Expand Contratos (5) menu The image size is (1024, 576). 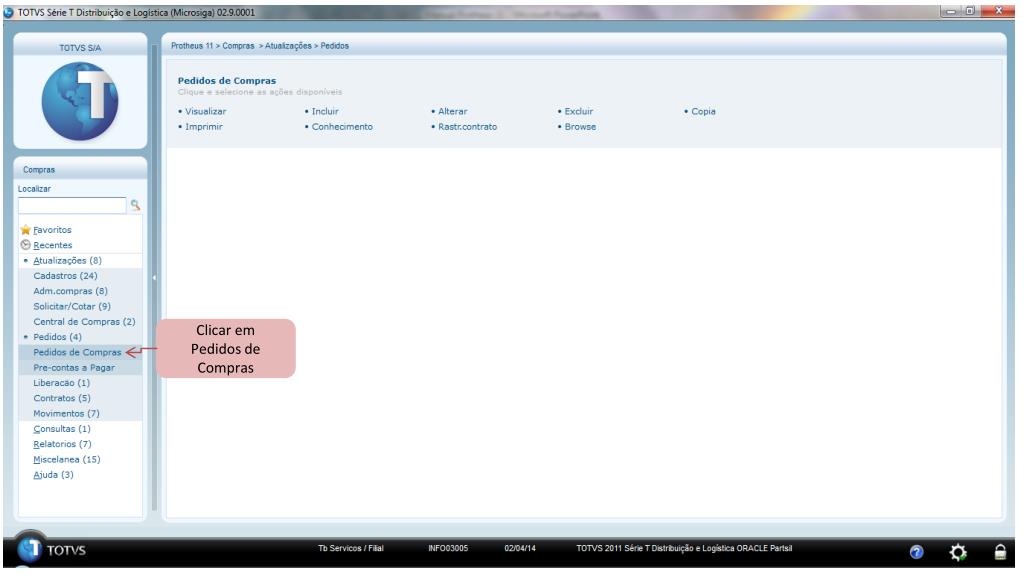pos(62,398)
